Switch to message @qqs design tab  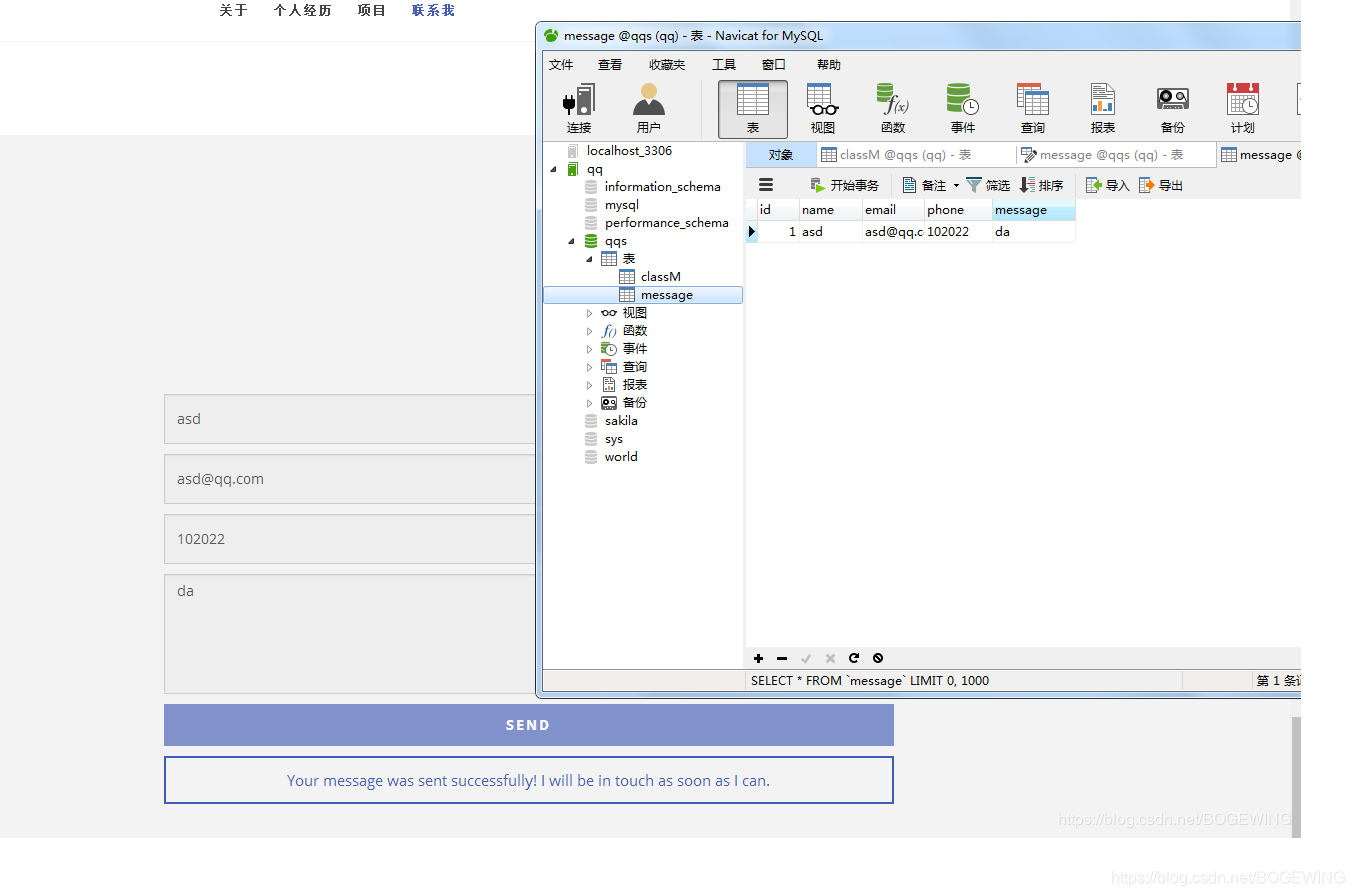pyautogui.click(x=1116, y=155)
